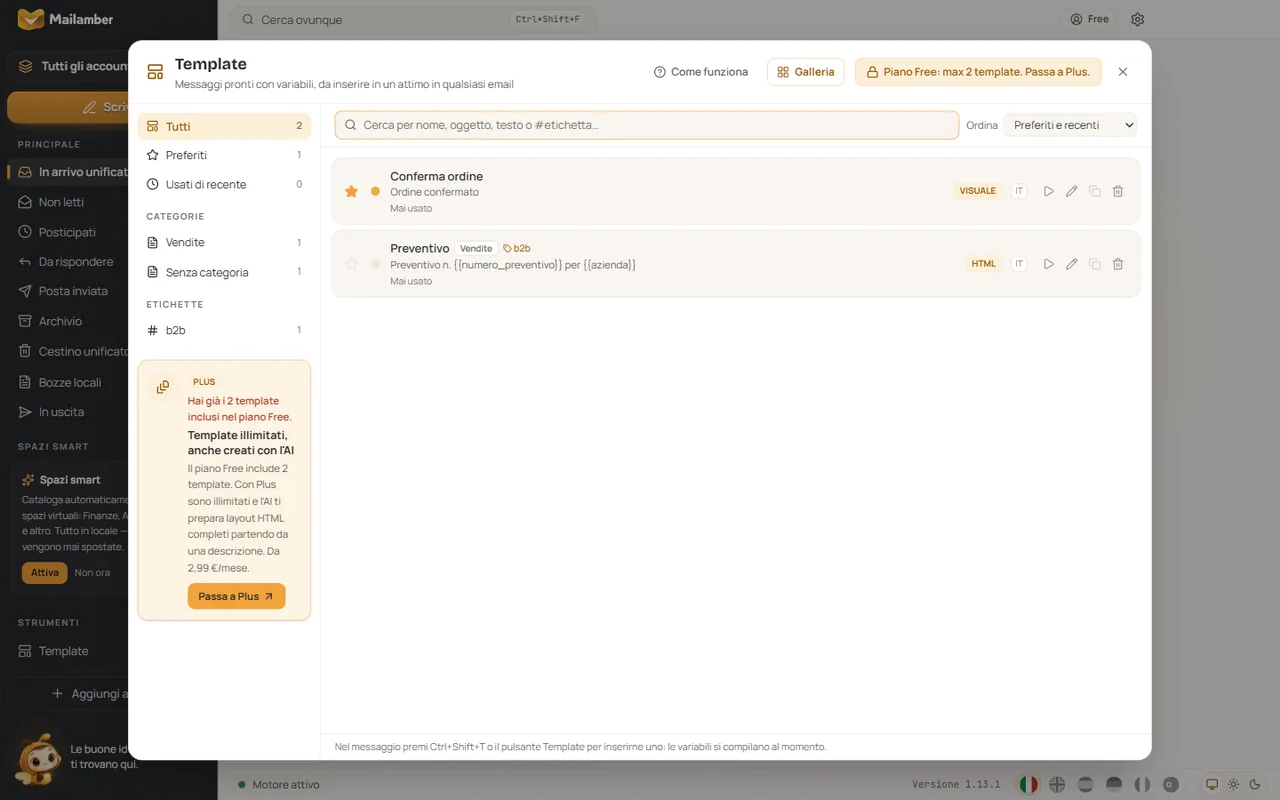Open Posta inviata in the sidebar

click(x=73, y=291)
